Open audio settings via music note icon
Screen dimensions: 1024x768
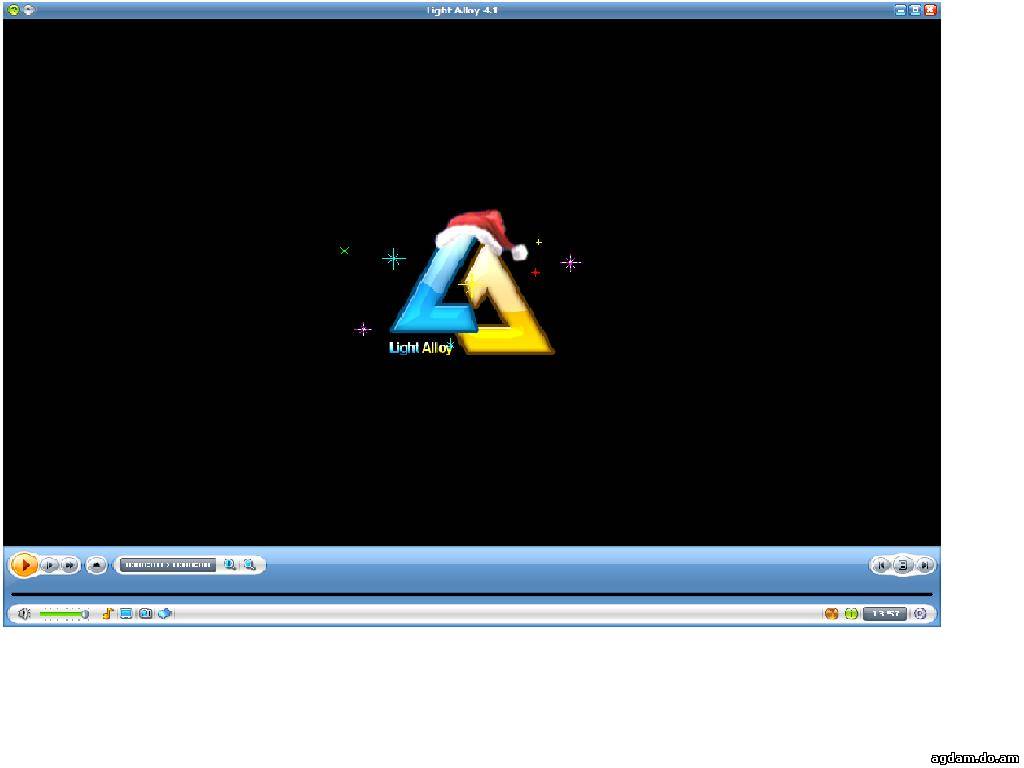point(108,613)
